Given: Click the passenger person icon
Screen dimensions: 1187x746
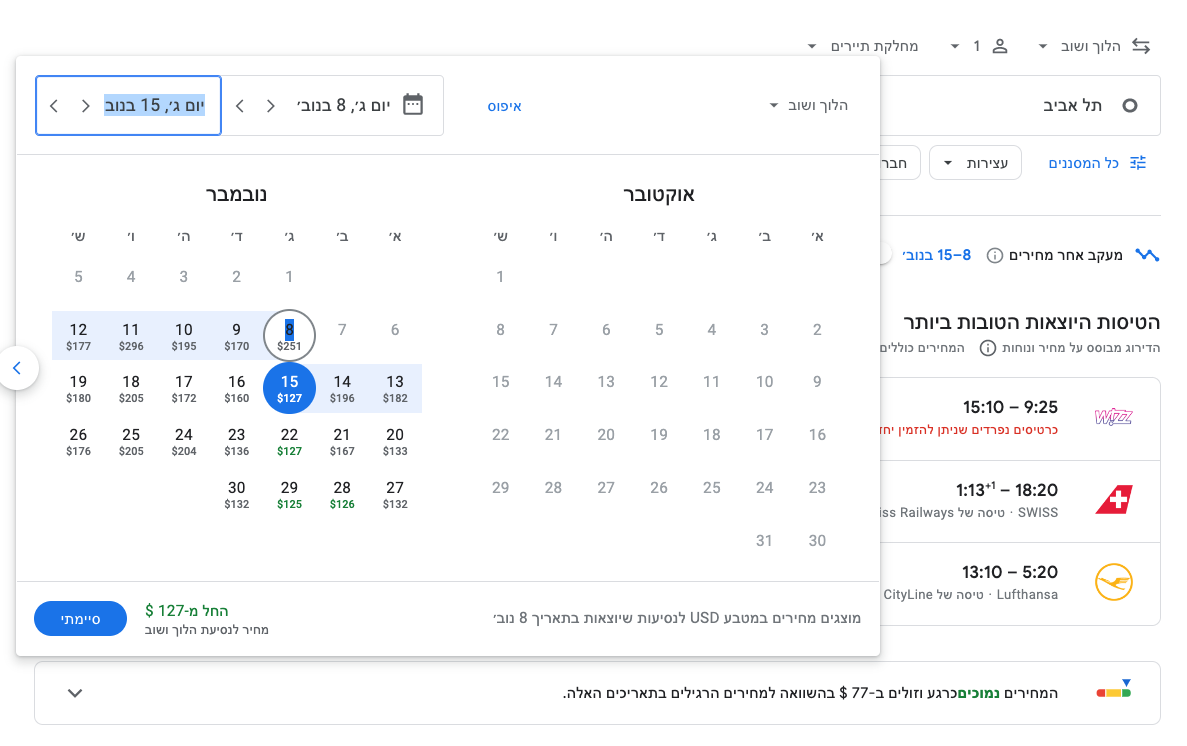Looking at the screenshot, I should [999, 46].
